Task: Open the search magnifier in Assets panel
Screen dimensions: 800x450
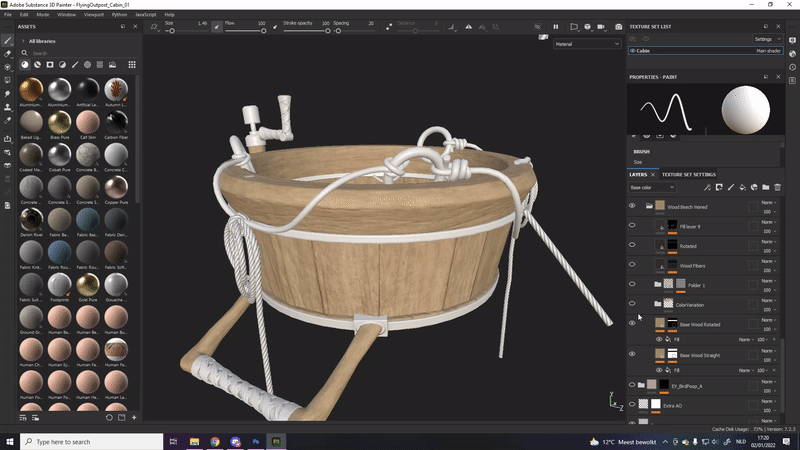Action: pos(24,53)
